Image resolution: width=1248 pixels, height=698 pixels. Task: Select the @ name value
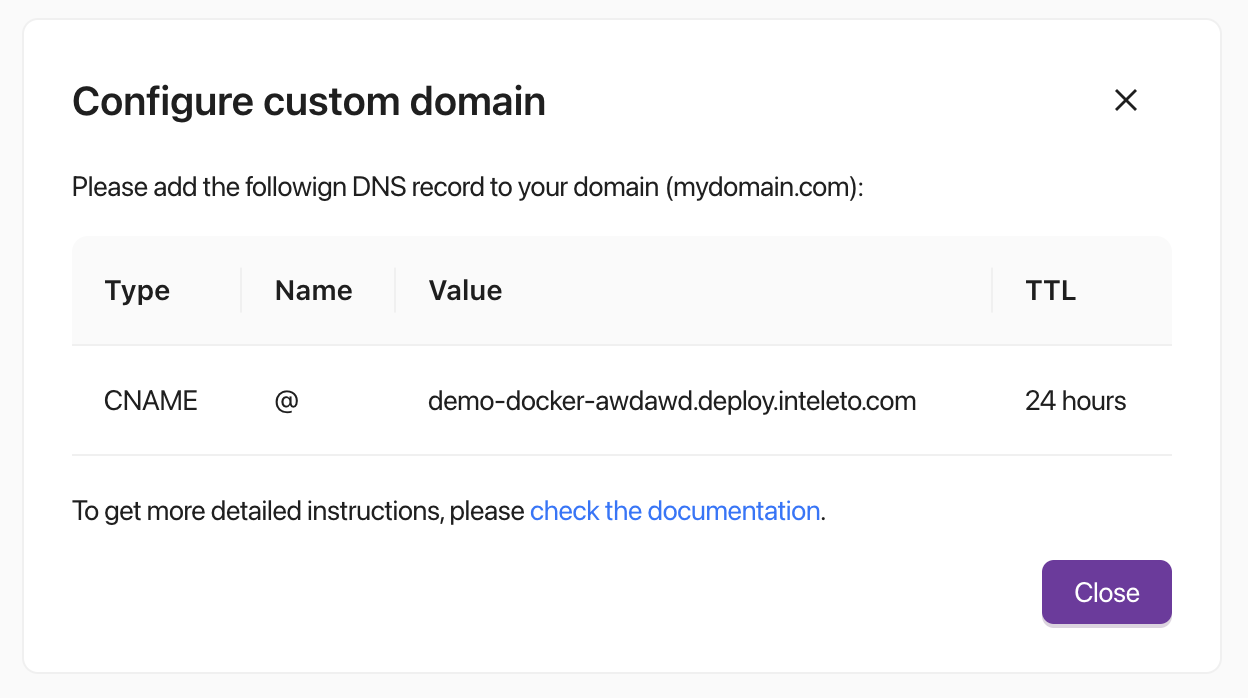(x=286, y=400)
